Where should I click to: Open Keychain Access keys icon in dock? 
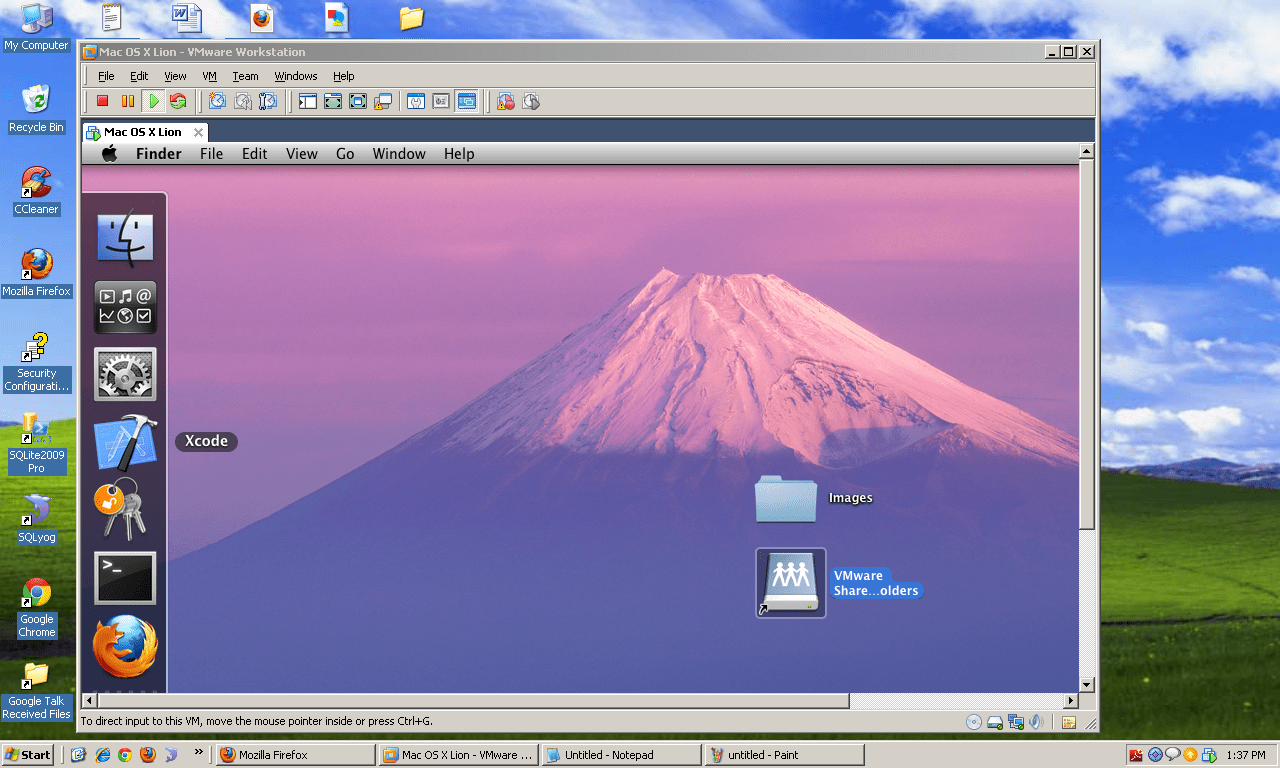(x=122, y=508)
